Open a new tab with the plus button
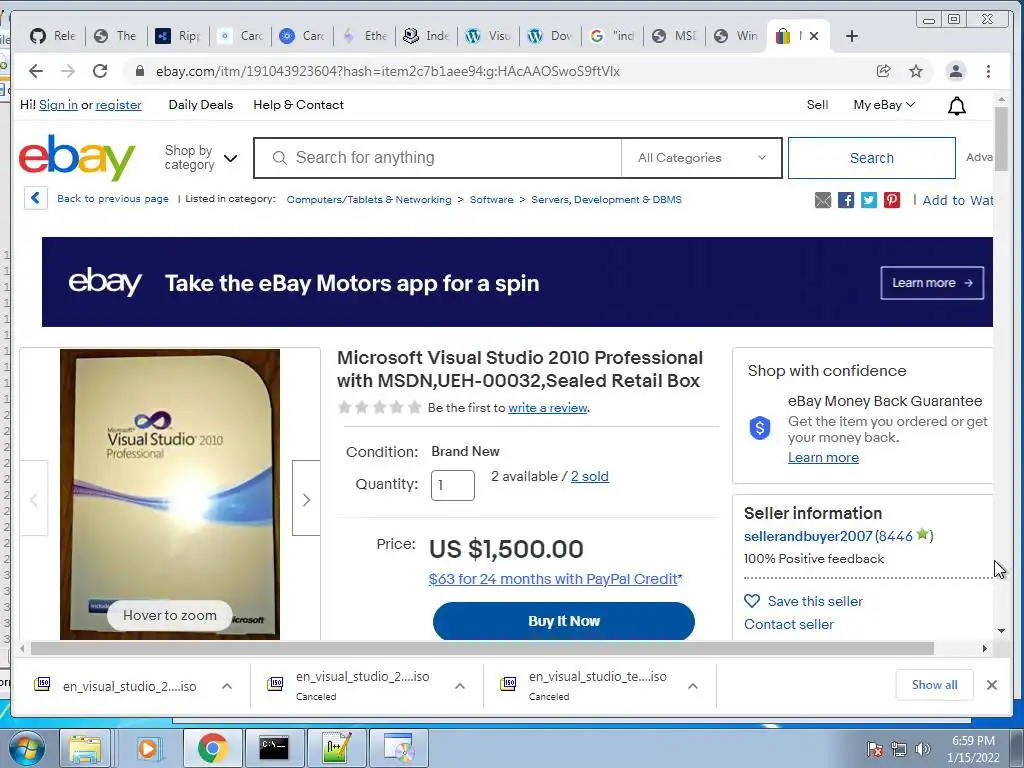The height and width of the screenshot is (768, 1024). [x=852, y=36]
